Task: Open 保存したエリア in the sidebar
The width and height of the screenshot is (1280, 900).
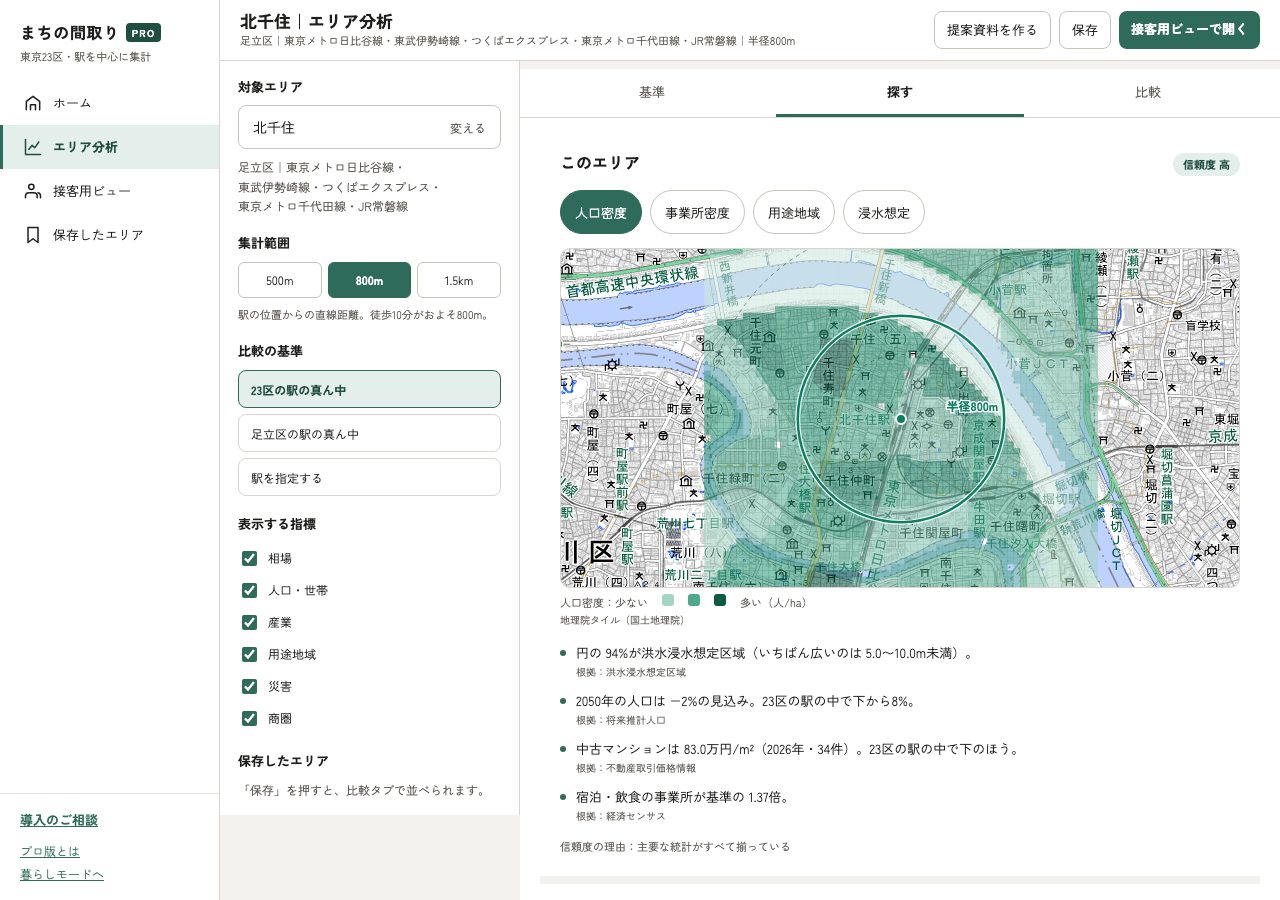Action: (x=109, y=235)
